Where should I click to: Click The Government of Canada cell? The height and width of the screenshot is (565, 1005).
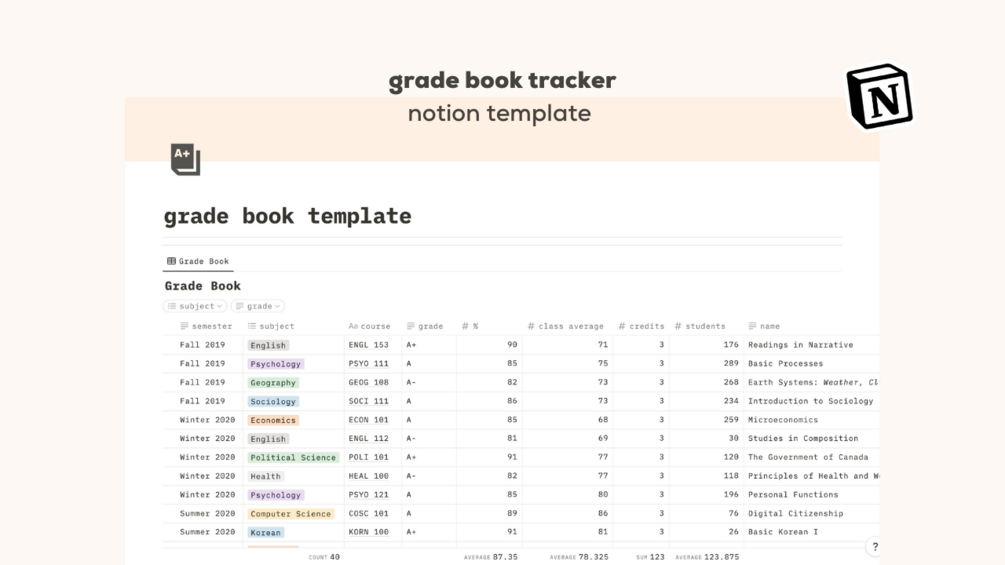point(808,457)
